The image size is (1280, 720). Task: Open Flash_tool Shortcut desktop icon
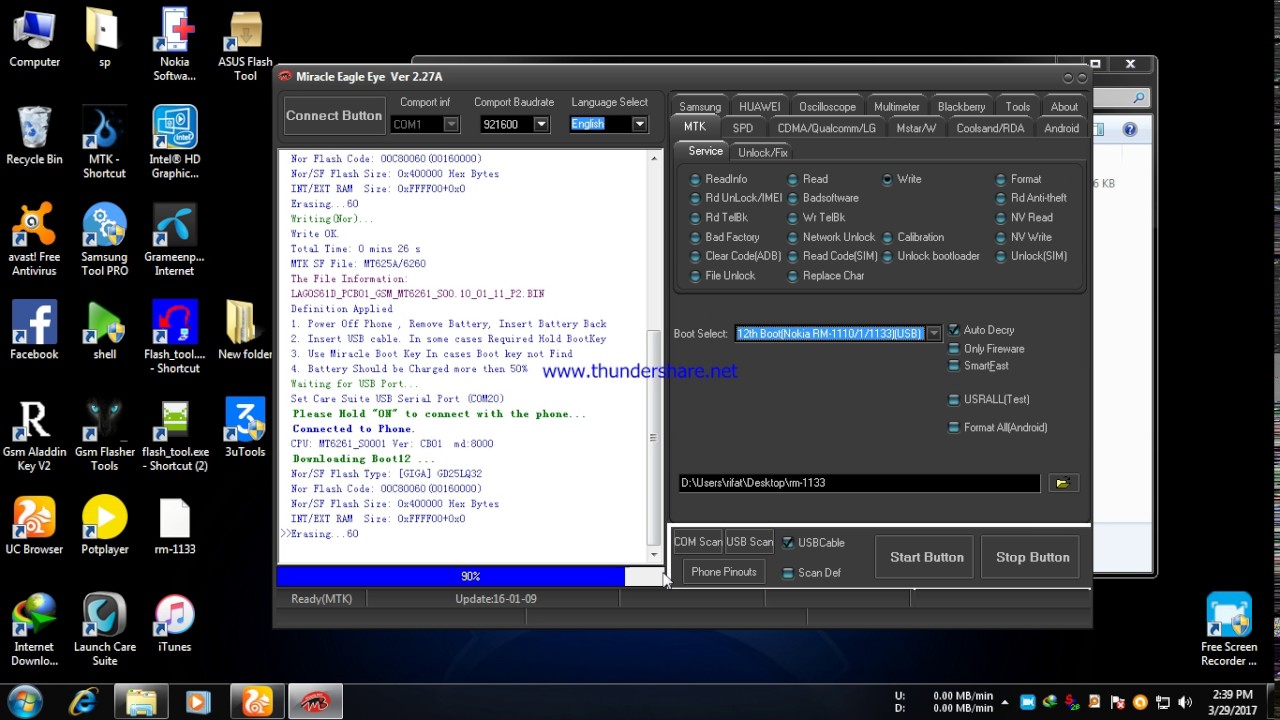coord(174,338)
